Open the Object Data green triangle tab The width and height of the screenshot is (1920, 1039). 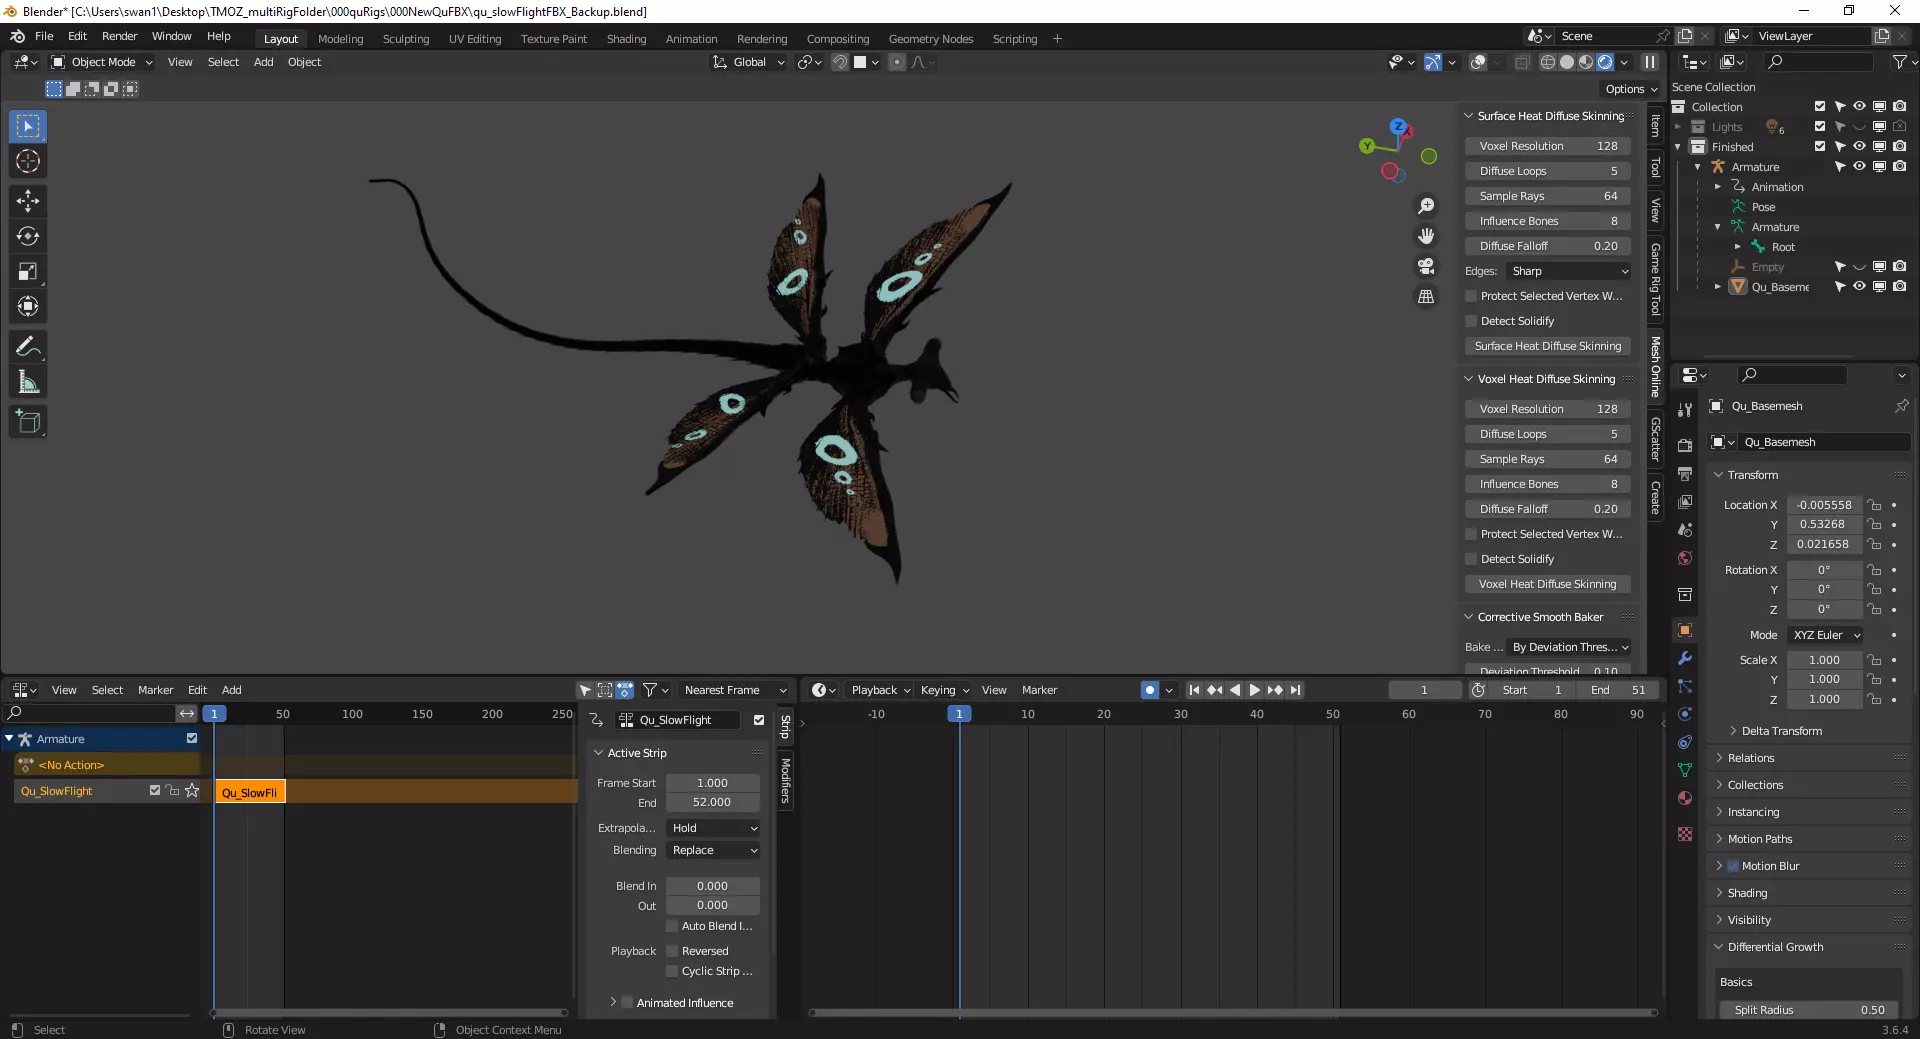pyautogui.click(x=1685, y=770)
